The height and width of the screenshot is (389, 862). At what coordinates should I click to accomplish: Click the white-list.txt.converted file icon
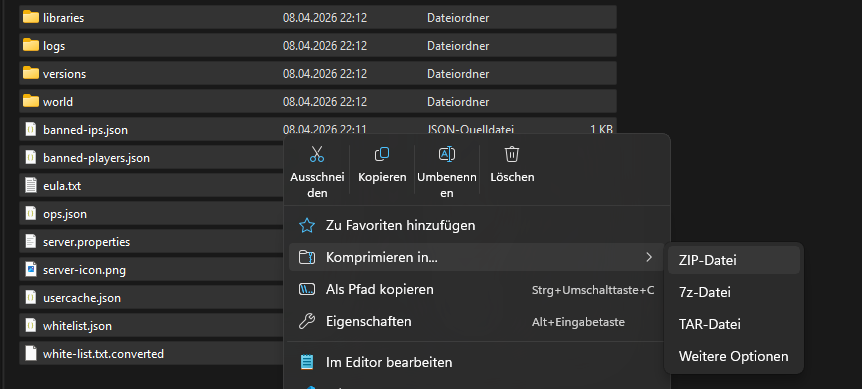31,354
